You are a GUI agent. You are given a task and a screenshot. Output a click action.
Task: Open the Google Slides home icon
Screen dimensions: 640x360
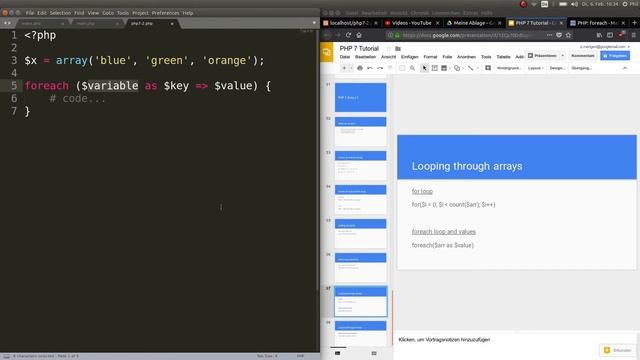click(327, 52)
